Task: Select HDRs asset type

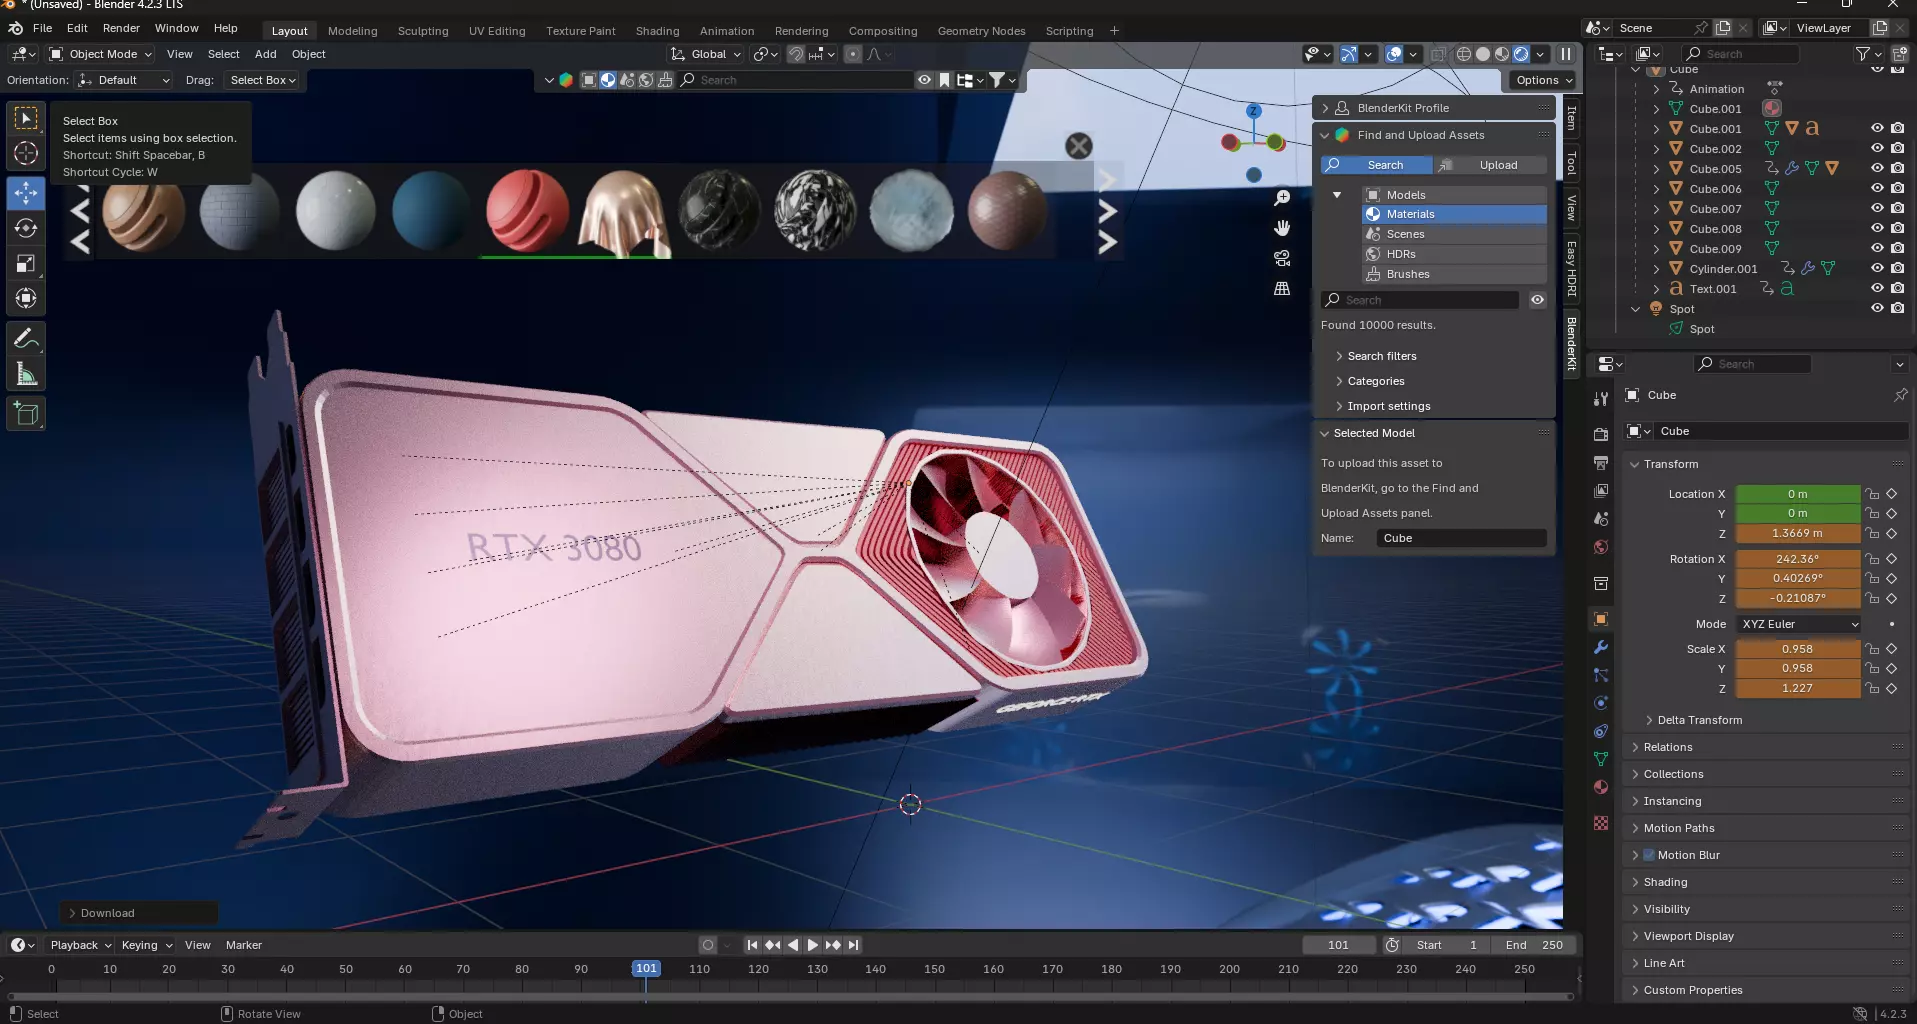Action: [1454, 254]
